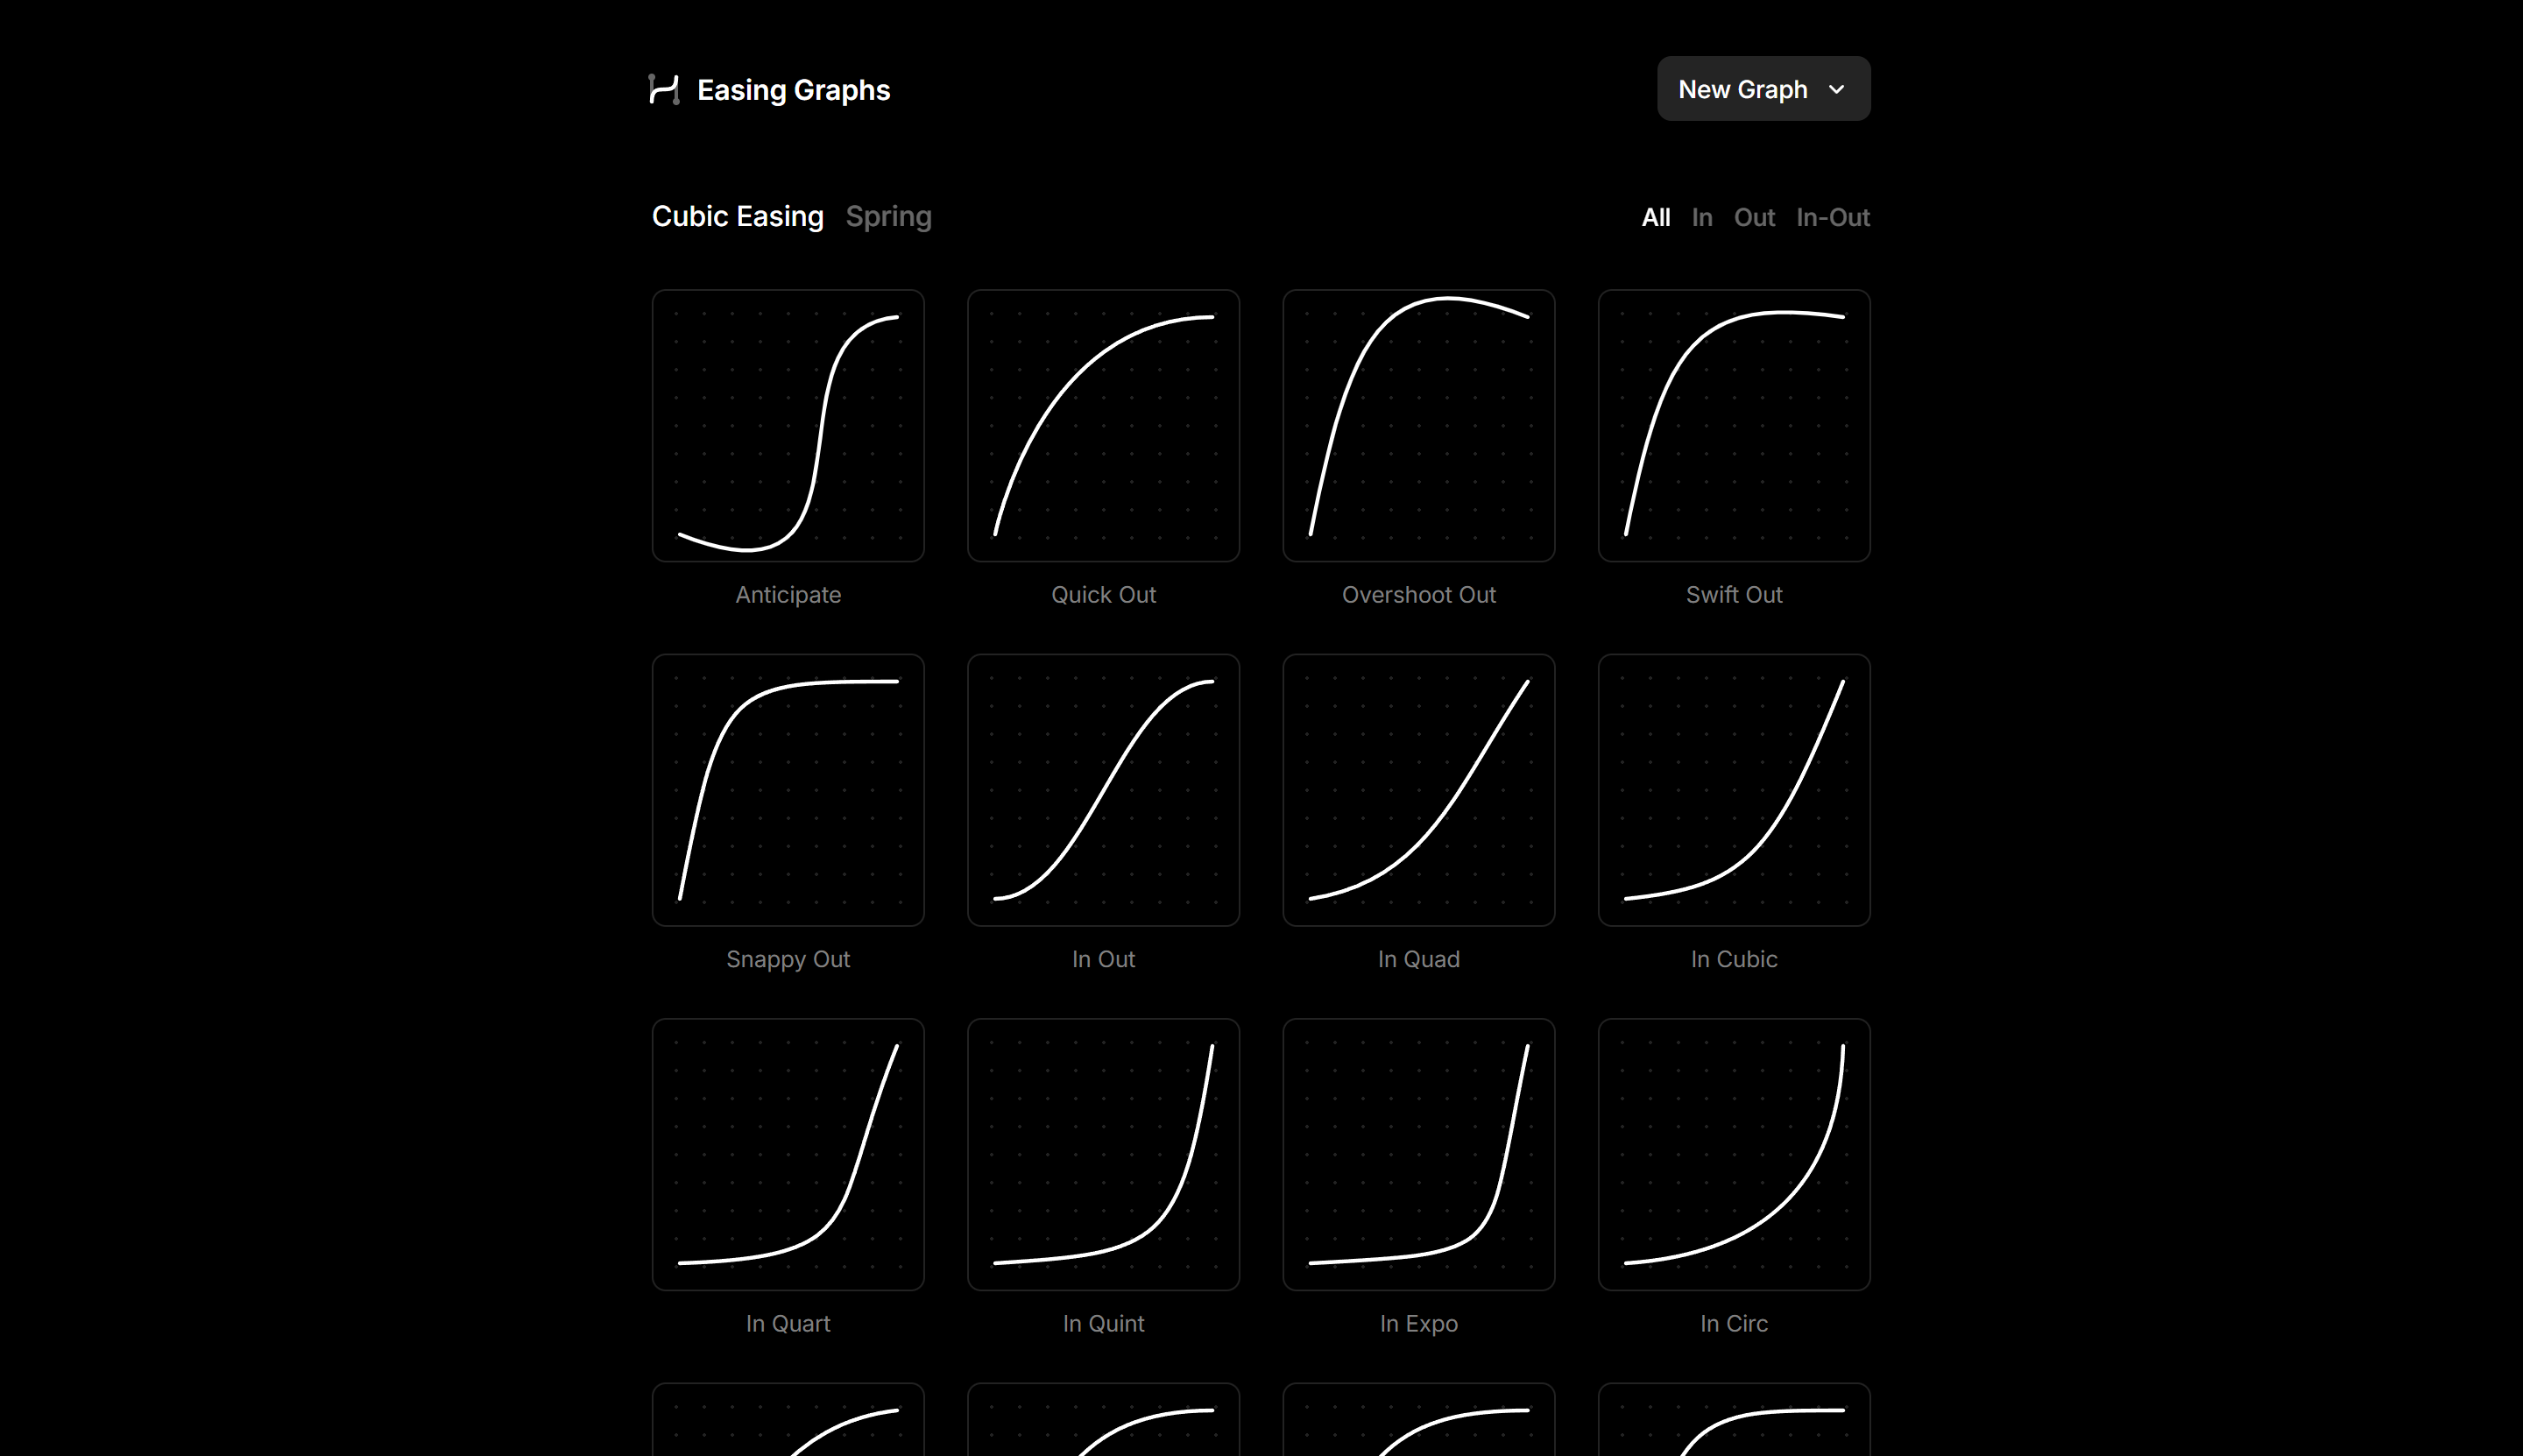Open the In Out easing graph
Screen dimensions: 2523x1456
pyautogui.click(x=1103, y=790)
